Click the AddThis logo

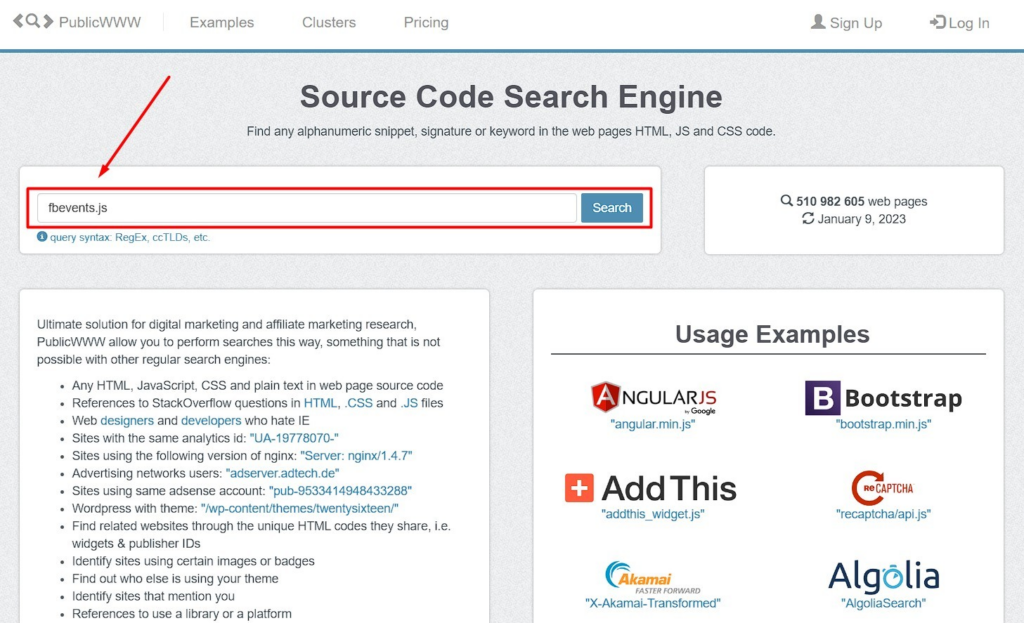[x=651, y=488]
